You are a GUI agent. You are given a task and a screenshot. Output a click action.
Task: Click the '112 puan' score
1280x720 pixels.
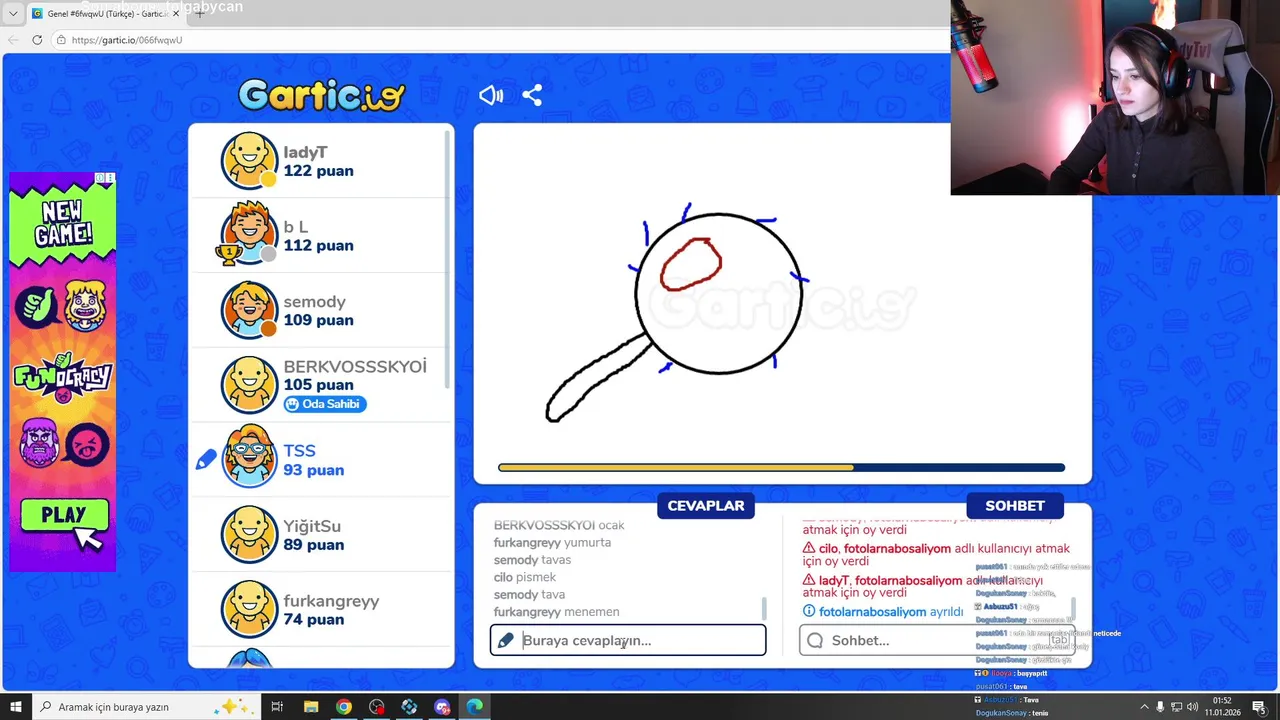click(x=318, y=245)
